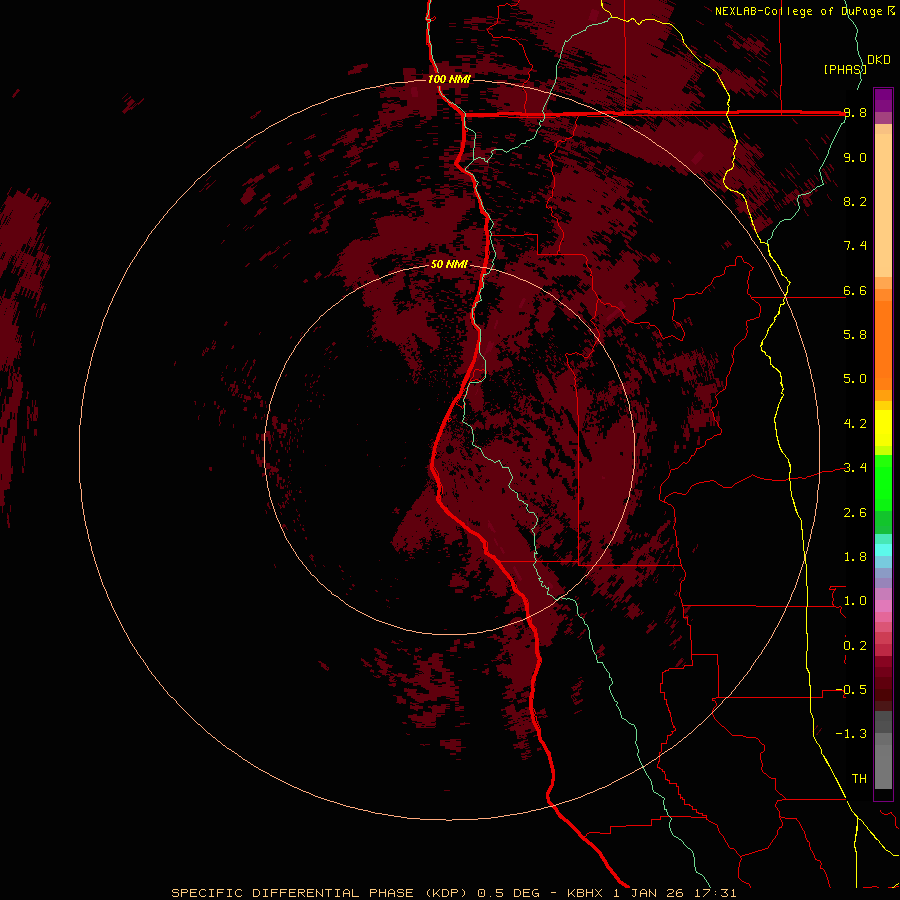Select the 9.0 scale value

pyautogui.click(x=855, y=157)
